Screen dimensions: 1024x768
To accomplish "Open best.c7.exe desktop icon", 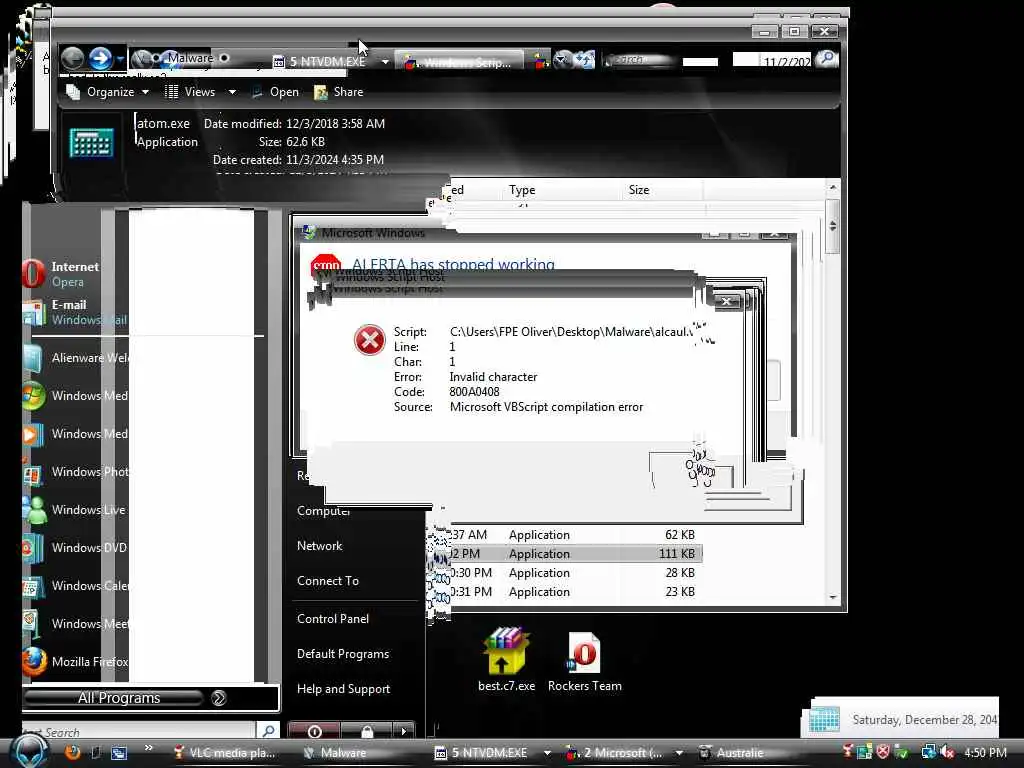I will click(506, 660).
